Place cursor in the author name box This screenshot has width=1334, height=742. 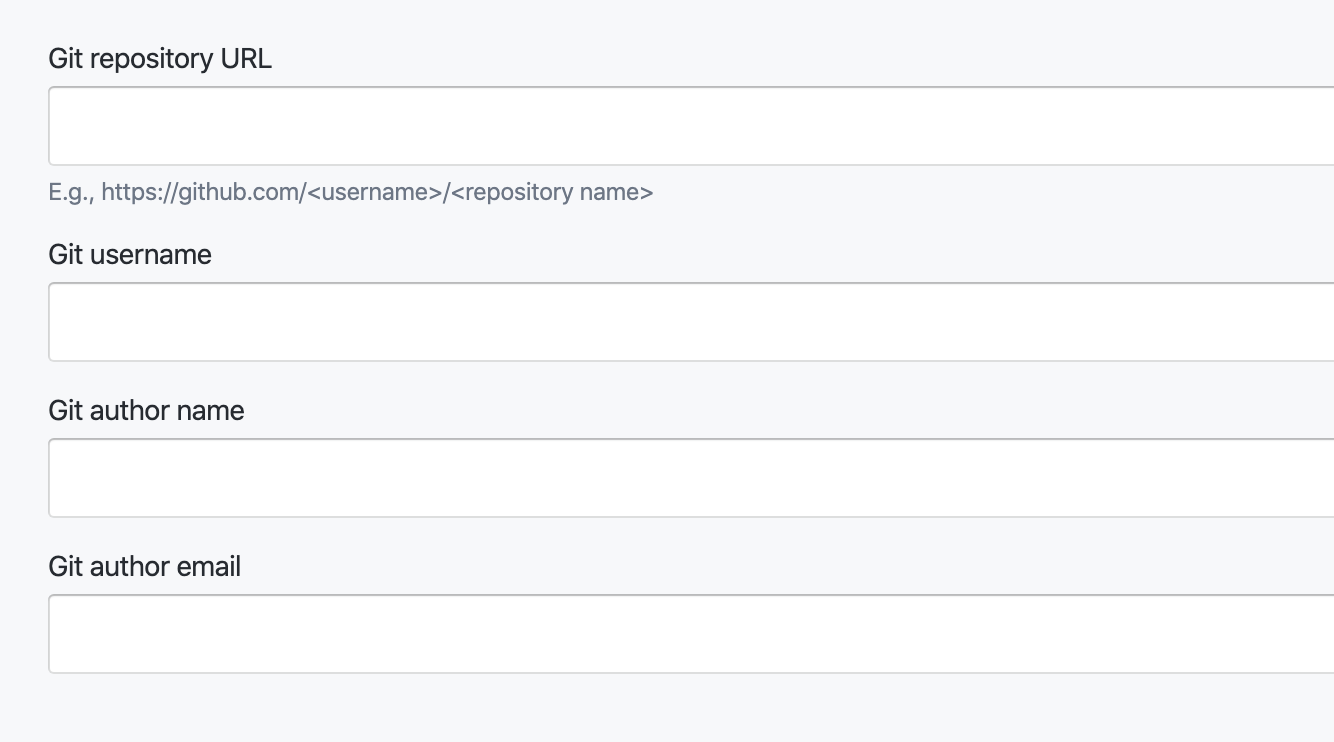(691, 478)
